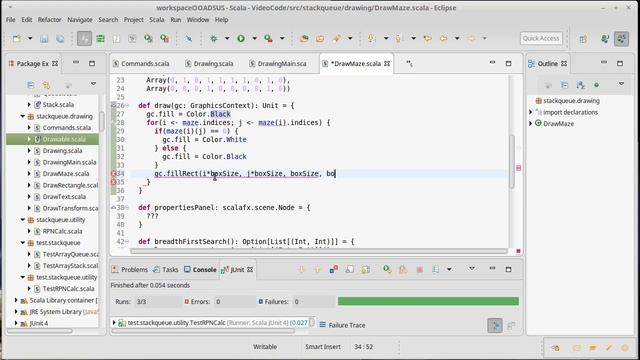Click the Failure Trace stack filter icon
This screenshot has height=360, width=640.
tap(495, 325)
